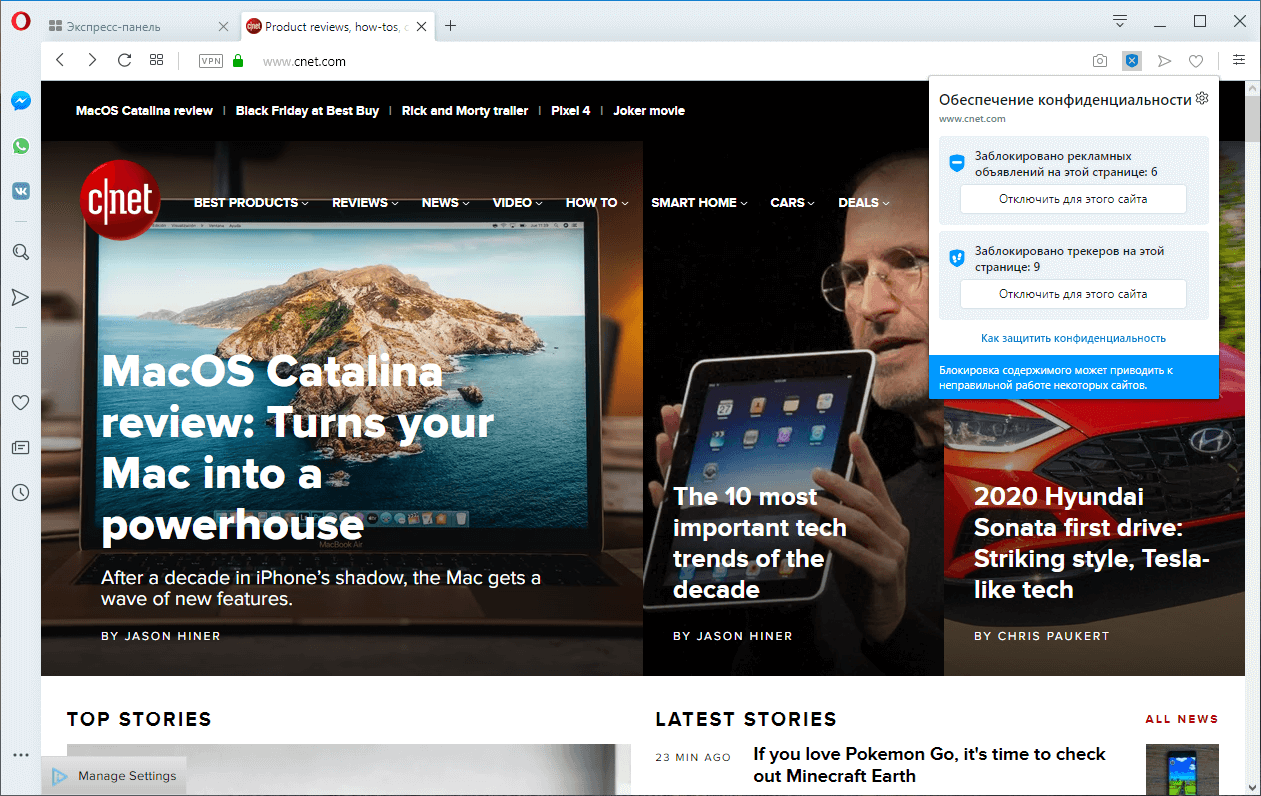Click author BY CHRIS PAUKERT

coord(1041,636)
